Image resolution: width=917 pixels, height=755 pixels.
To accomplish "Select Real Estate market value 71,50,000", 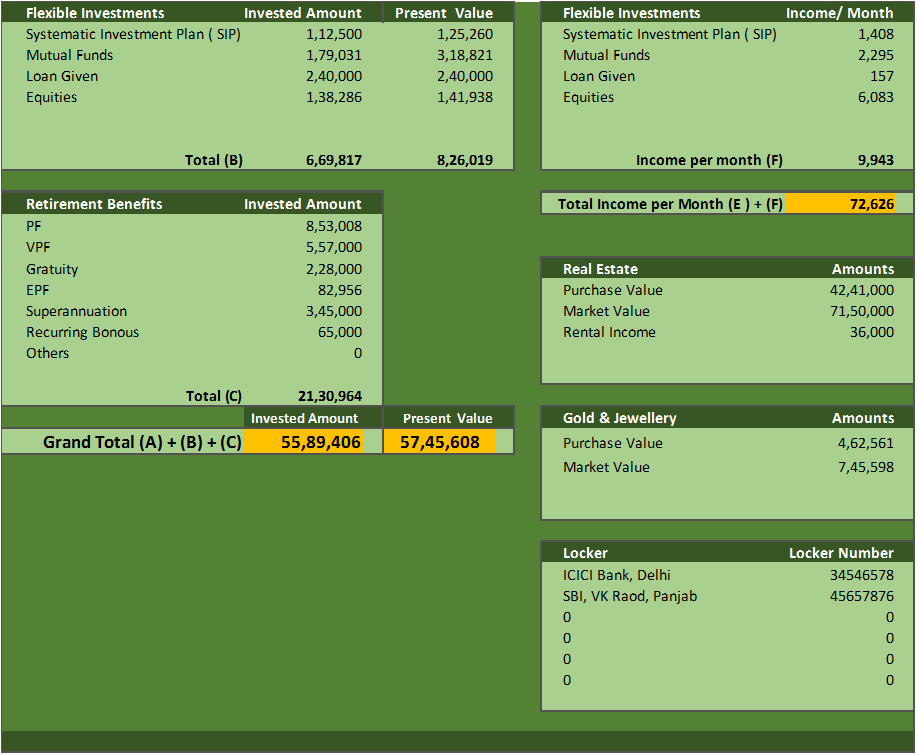I will 862,312.
